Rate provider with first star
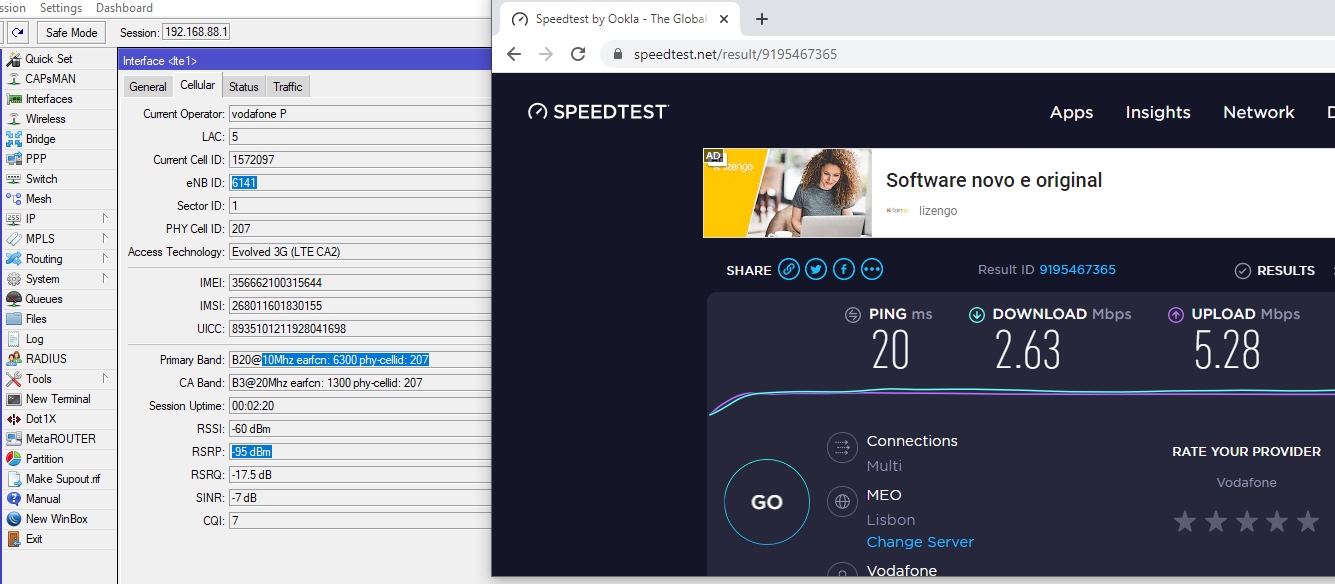 tap(1185, 521)
